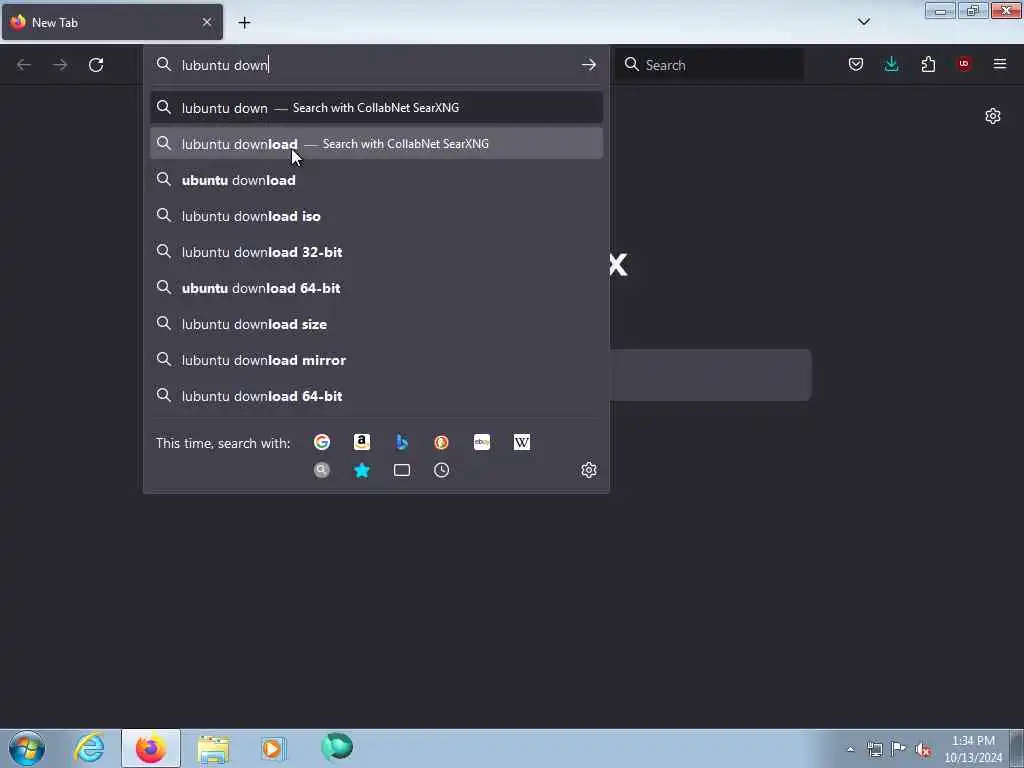Open the Action Center flag icon
Screen dimensions: 1024x768
(x=899, y=749)
